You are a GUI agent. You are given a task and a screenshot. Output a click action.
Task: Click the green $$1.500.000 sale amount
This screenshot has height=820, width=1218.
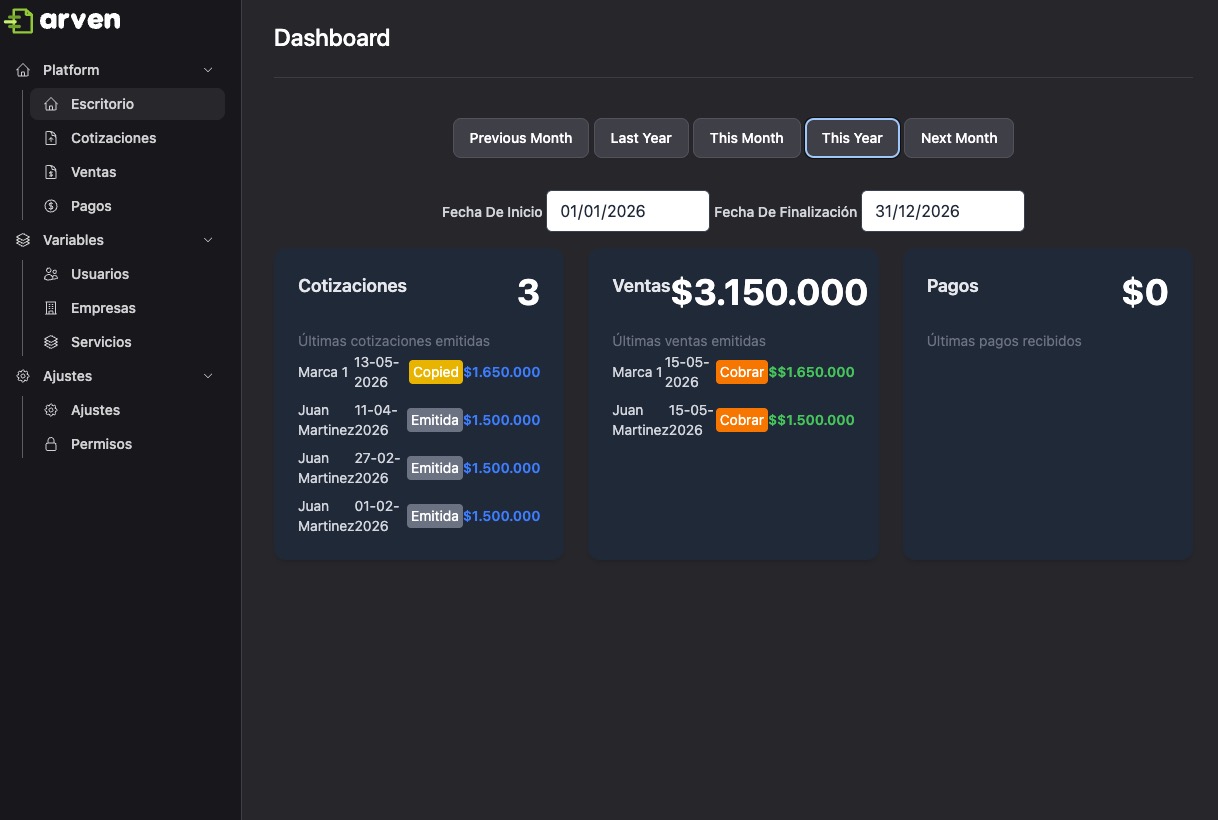click(x=812, y=420)
